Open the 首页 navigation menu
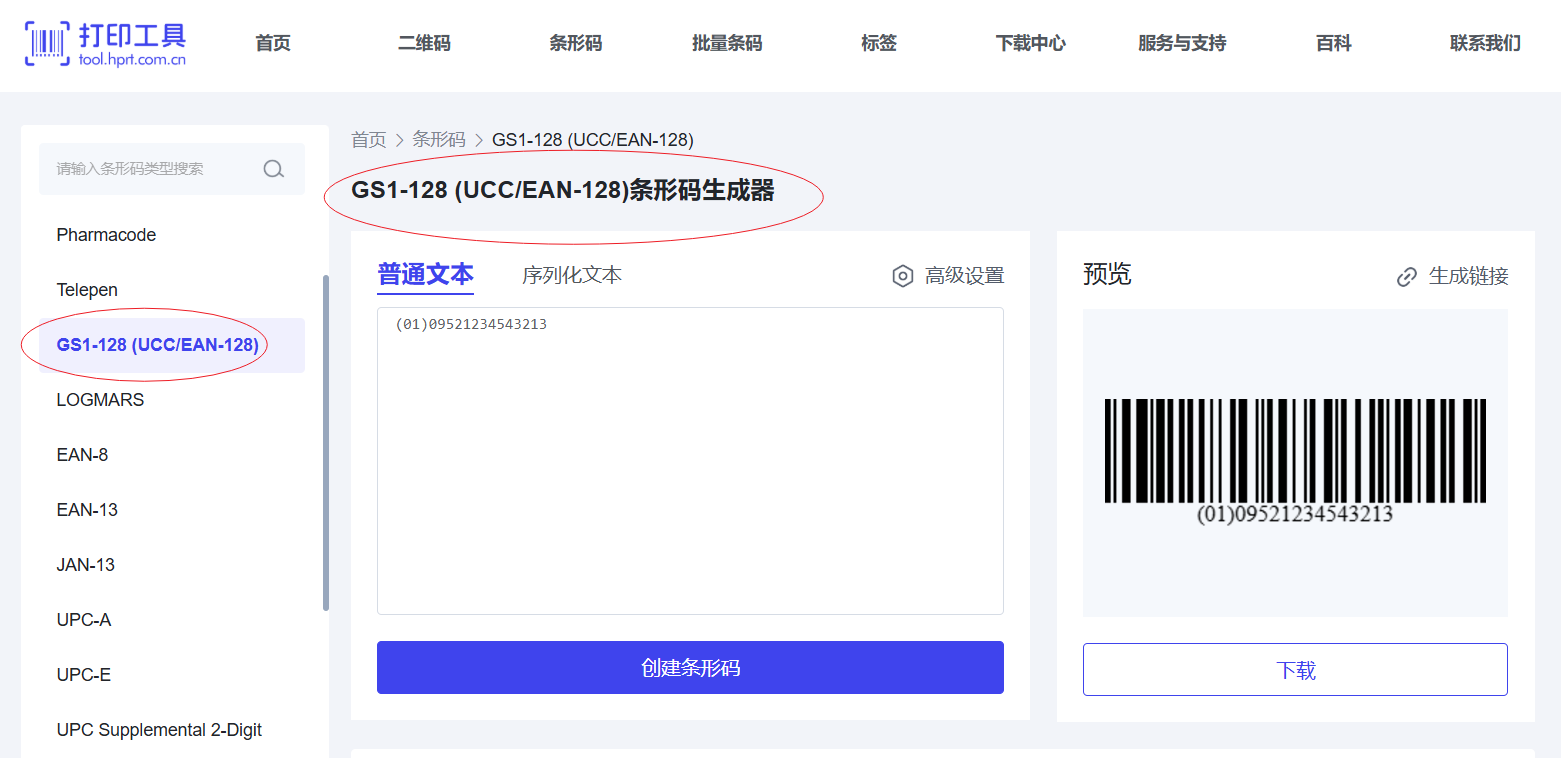 (273, 43)
